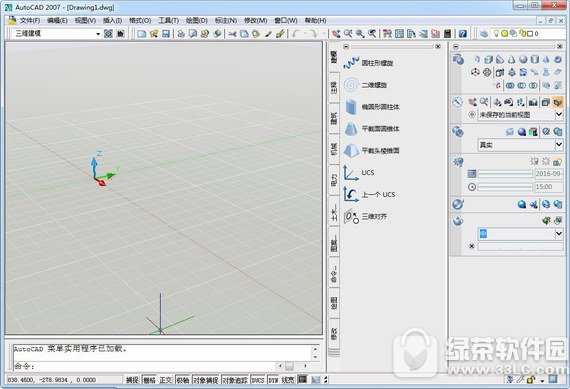Image resolution: width=570 pixels, height=389 pixels.
Task: Collapse tool palette using its minus button
Action: [346, 47]
